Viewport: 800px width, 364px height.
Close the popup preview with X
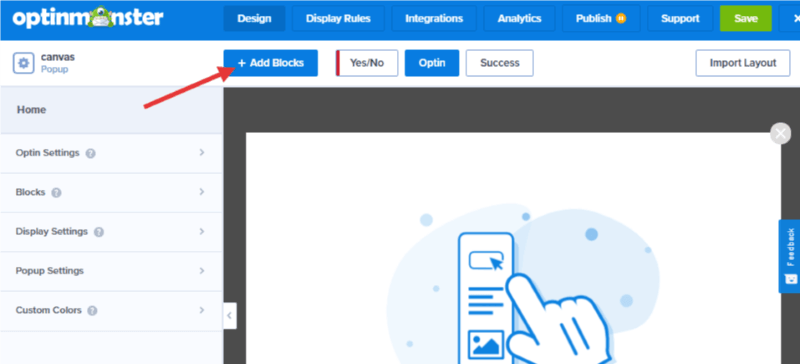(x=780, y=134)
